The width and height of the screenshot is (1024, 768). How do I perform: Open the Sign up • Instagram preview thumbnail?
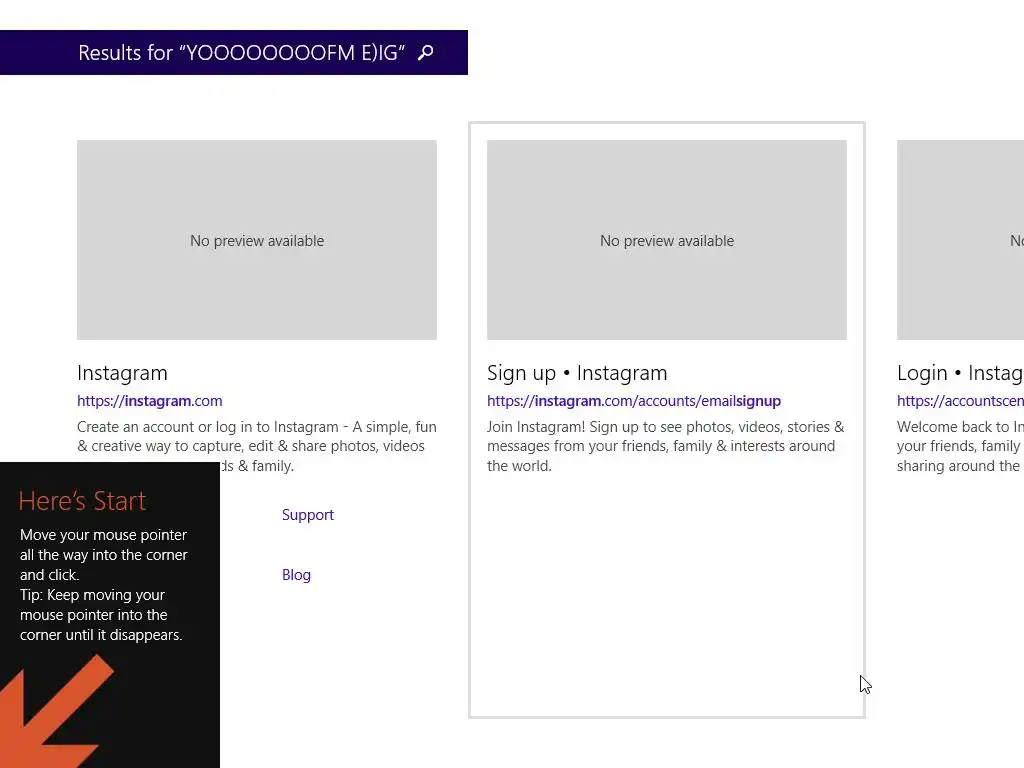tap(667, 240)
